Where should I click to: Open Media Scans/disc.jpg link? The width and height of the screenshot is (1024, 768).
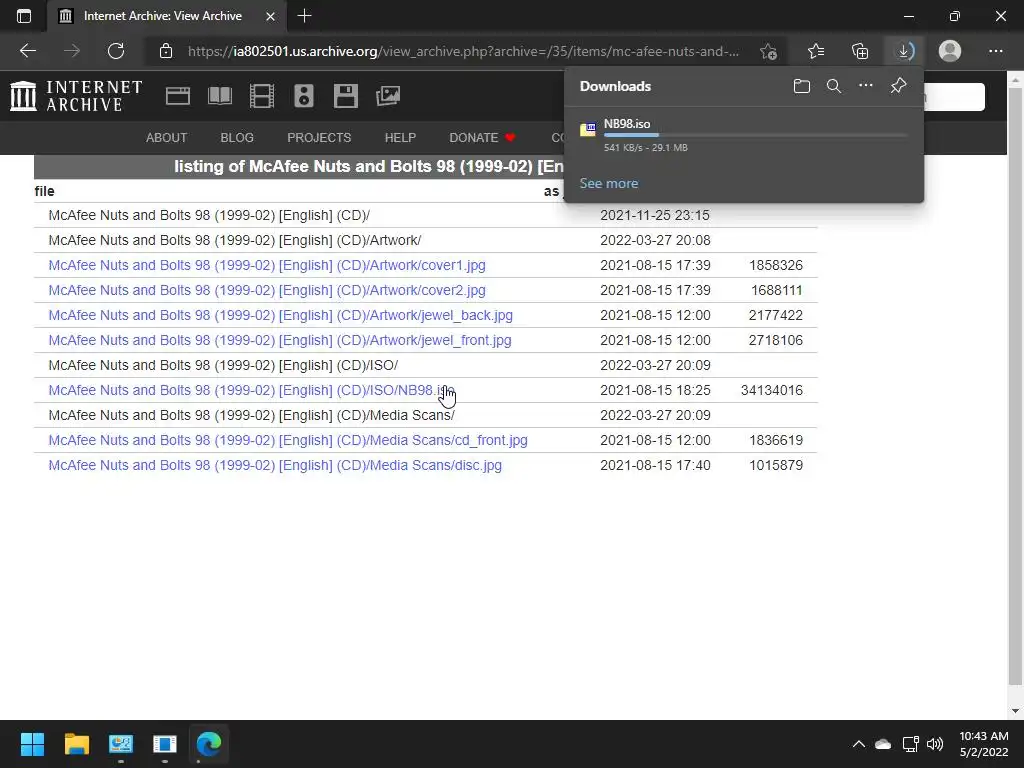[276, 465]
